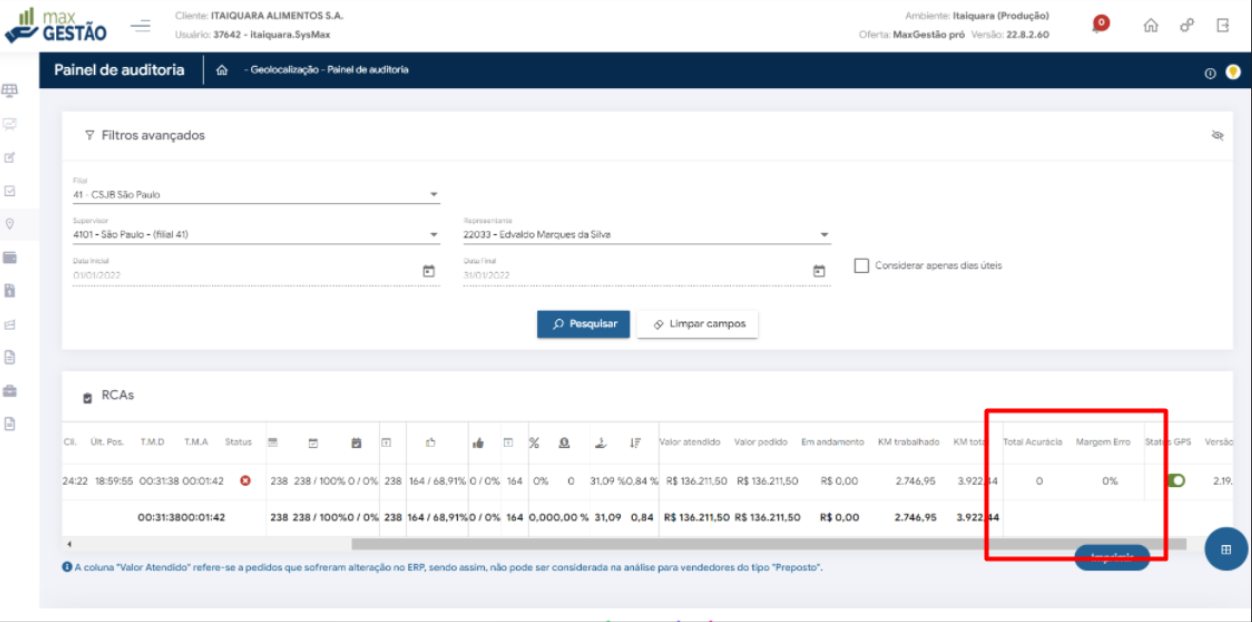Image resolution: width=1252 pixels, height=622 pixels.
Task: Open the Data Final calendar picker icon
Action: [x=819, y=271]
